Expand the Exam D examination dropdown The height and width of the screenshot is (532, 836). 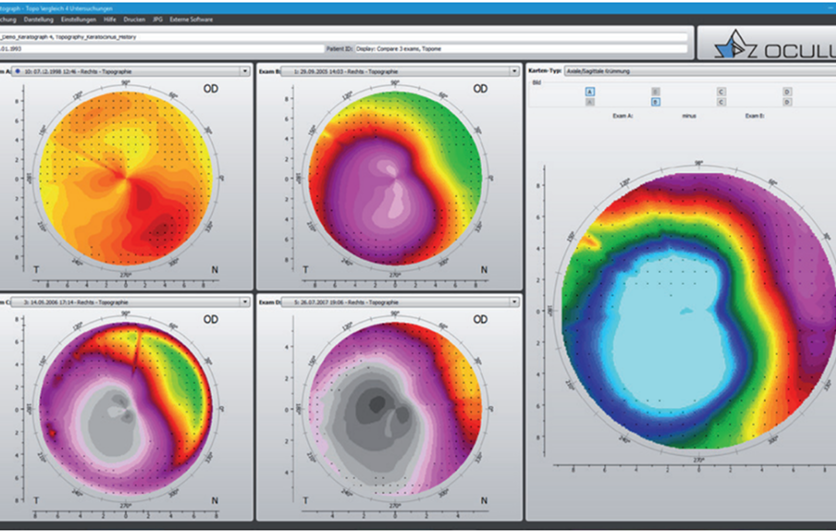[x=514, y=302]
